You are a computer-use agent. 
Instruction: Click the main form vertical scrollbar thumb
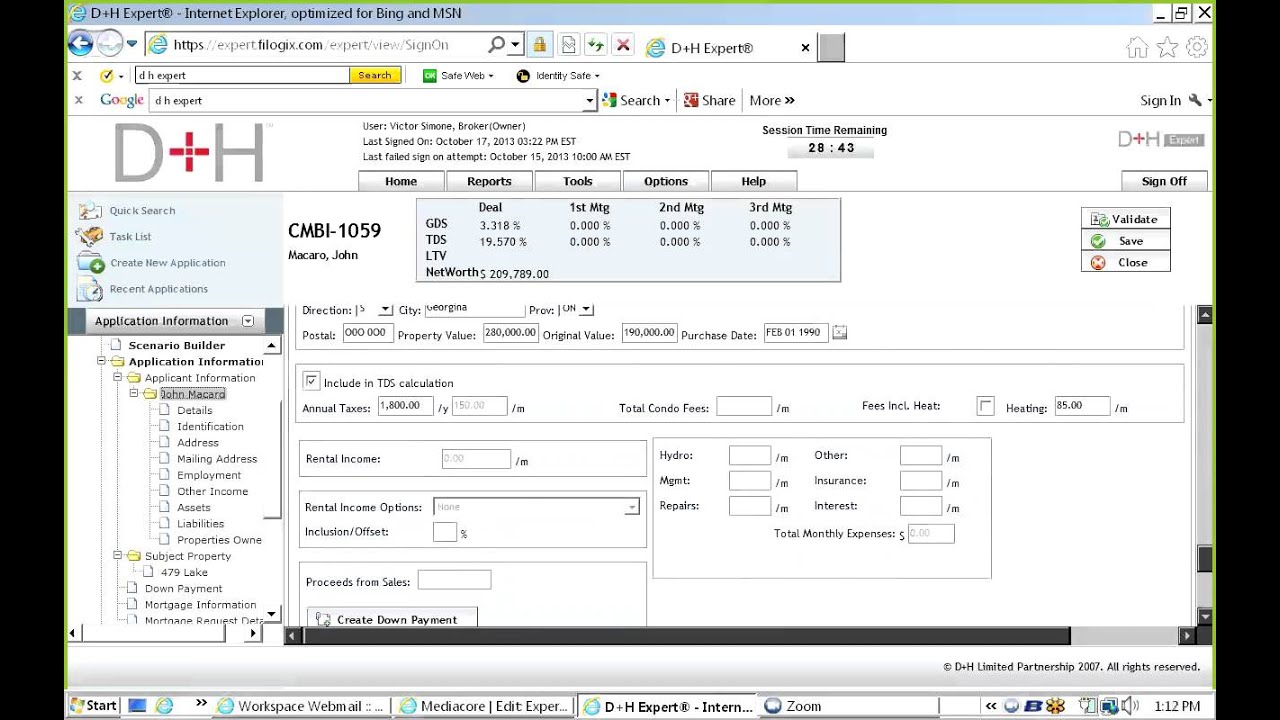1205,559
